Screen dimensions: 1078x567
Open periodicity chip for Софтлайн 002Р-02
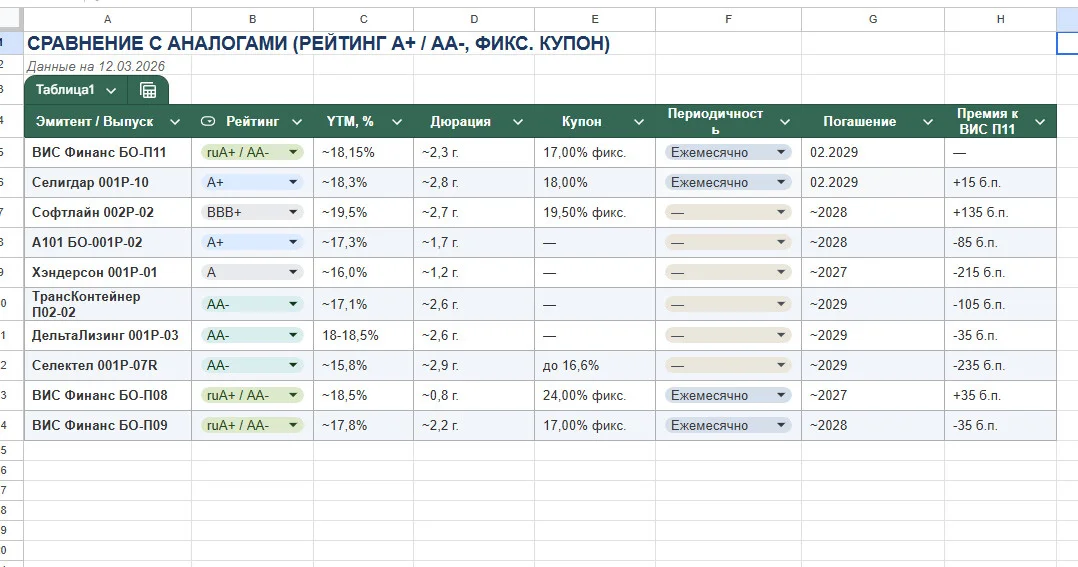point(728,212)
